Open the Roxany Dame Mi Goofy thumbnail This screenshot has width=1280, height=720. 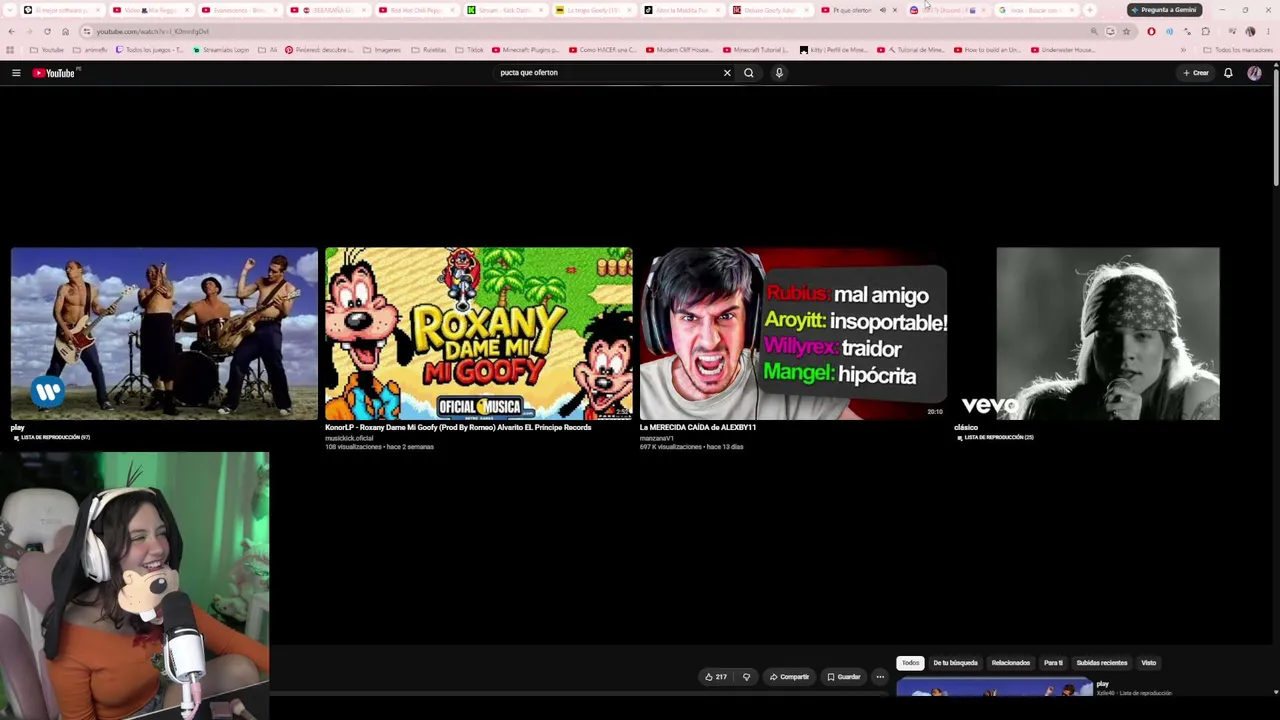click(x=478, y=333)
